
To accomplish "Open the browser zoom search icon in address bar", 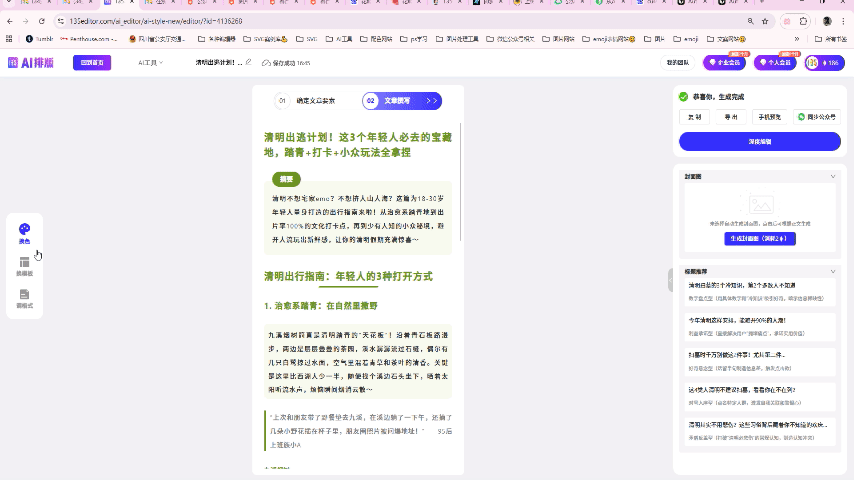I will click(751, 21).
